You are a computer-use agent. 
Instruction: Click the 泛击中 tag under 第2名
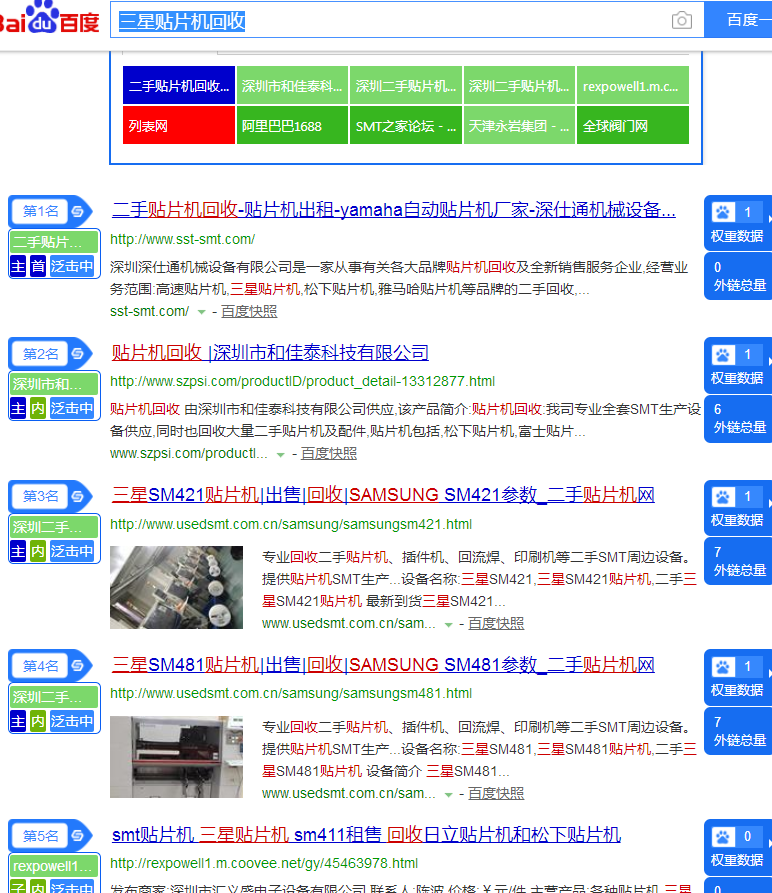(x=72, y=408)
